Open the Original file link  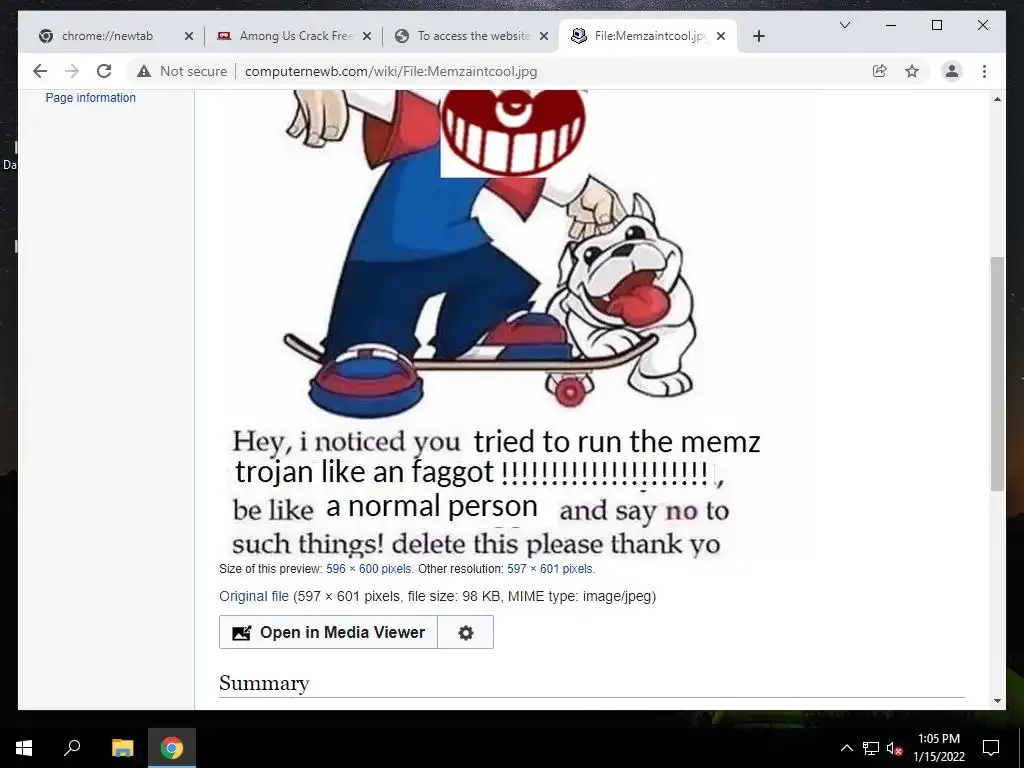coord(253,596)
